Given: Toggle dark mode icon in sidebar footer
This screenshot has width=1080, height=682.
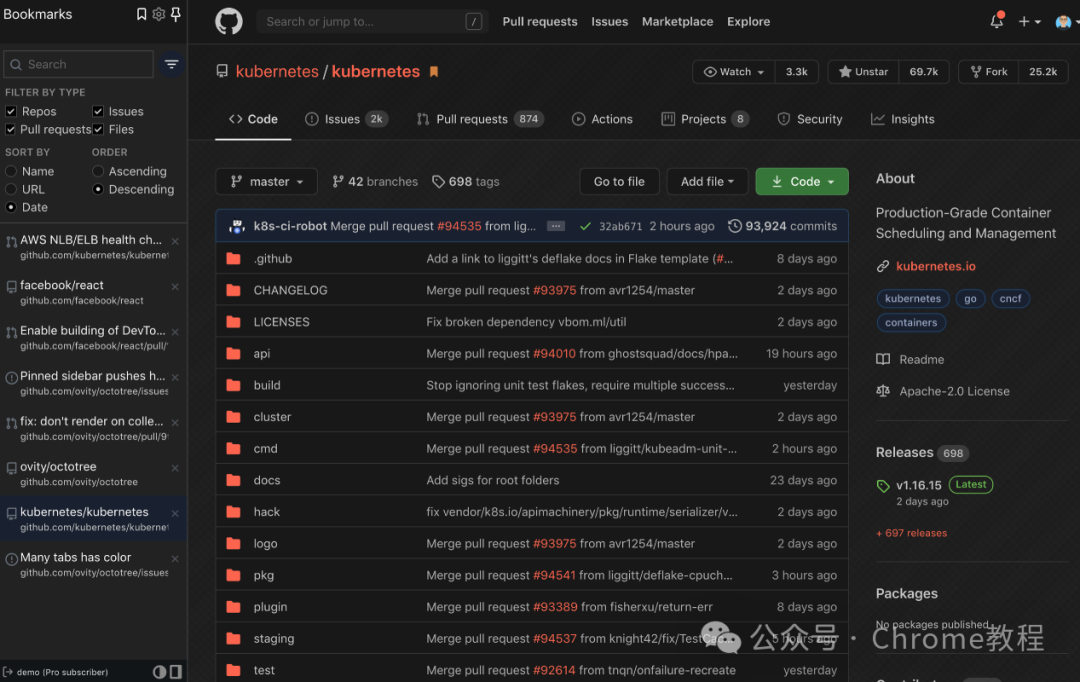Looking at the screenshot, I should [x=159, y=672].
